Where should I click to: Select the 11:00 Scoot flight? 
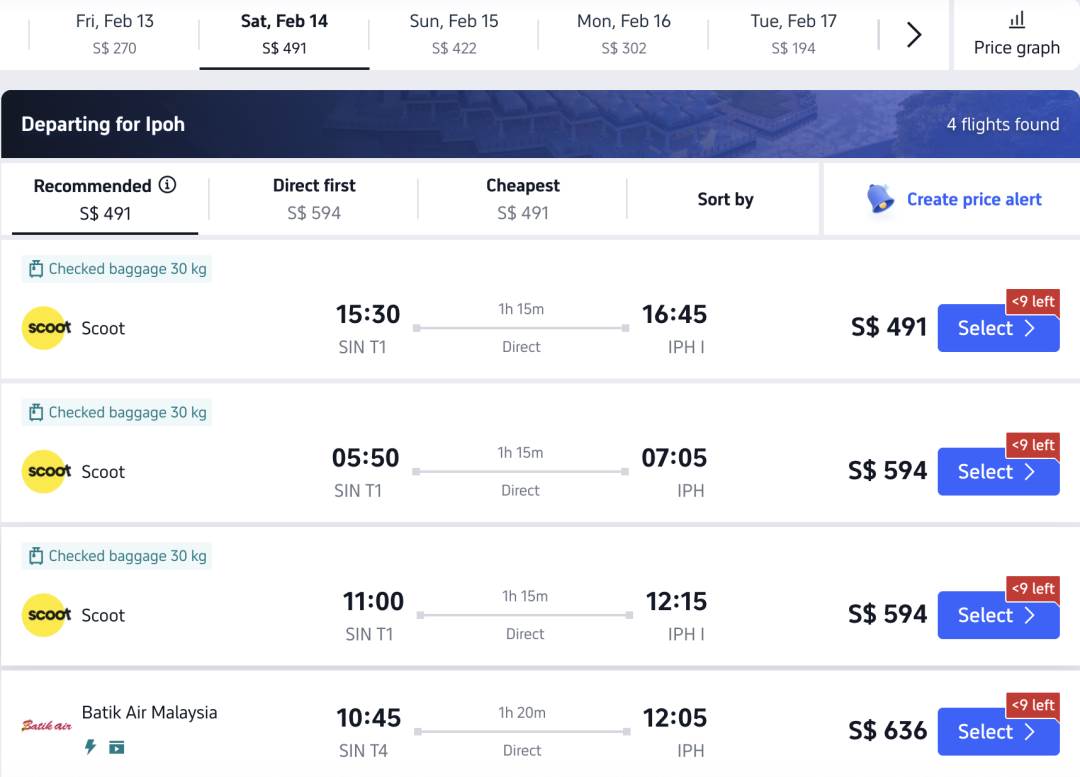(x=997, y=615)
